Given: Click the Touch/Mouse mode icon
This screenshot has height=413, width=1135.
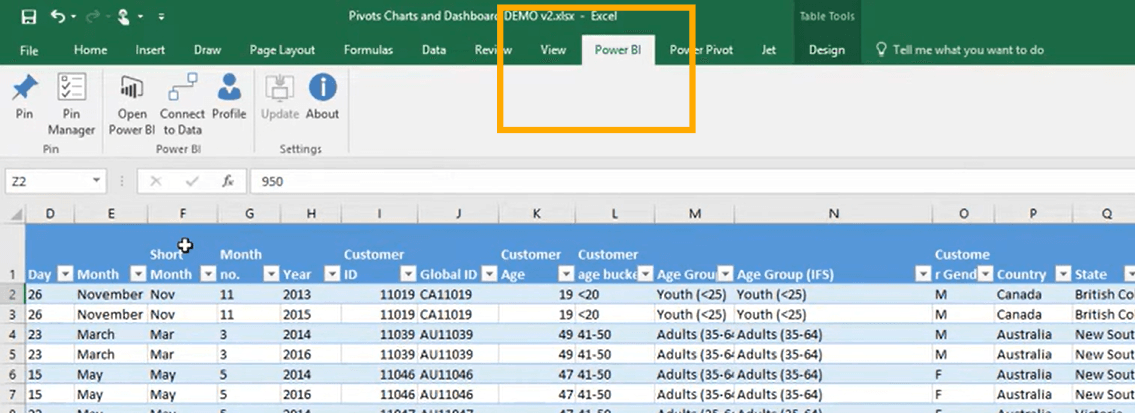Looking at the screenshot, I should click(122, 16).
